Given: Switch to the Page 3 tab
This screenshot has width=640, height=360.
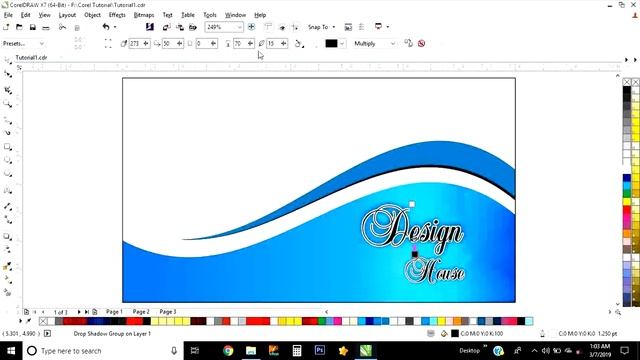Looking at the screenshot, I should click(x=168, y=311).
